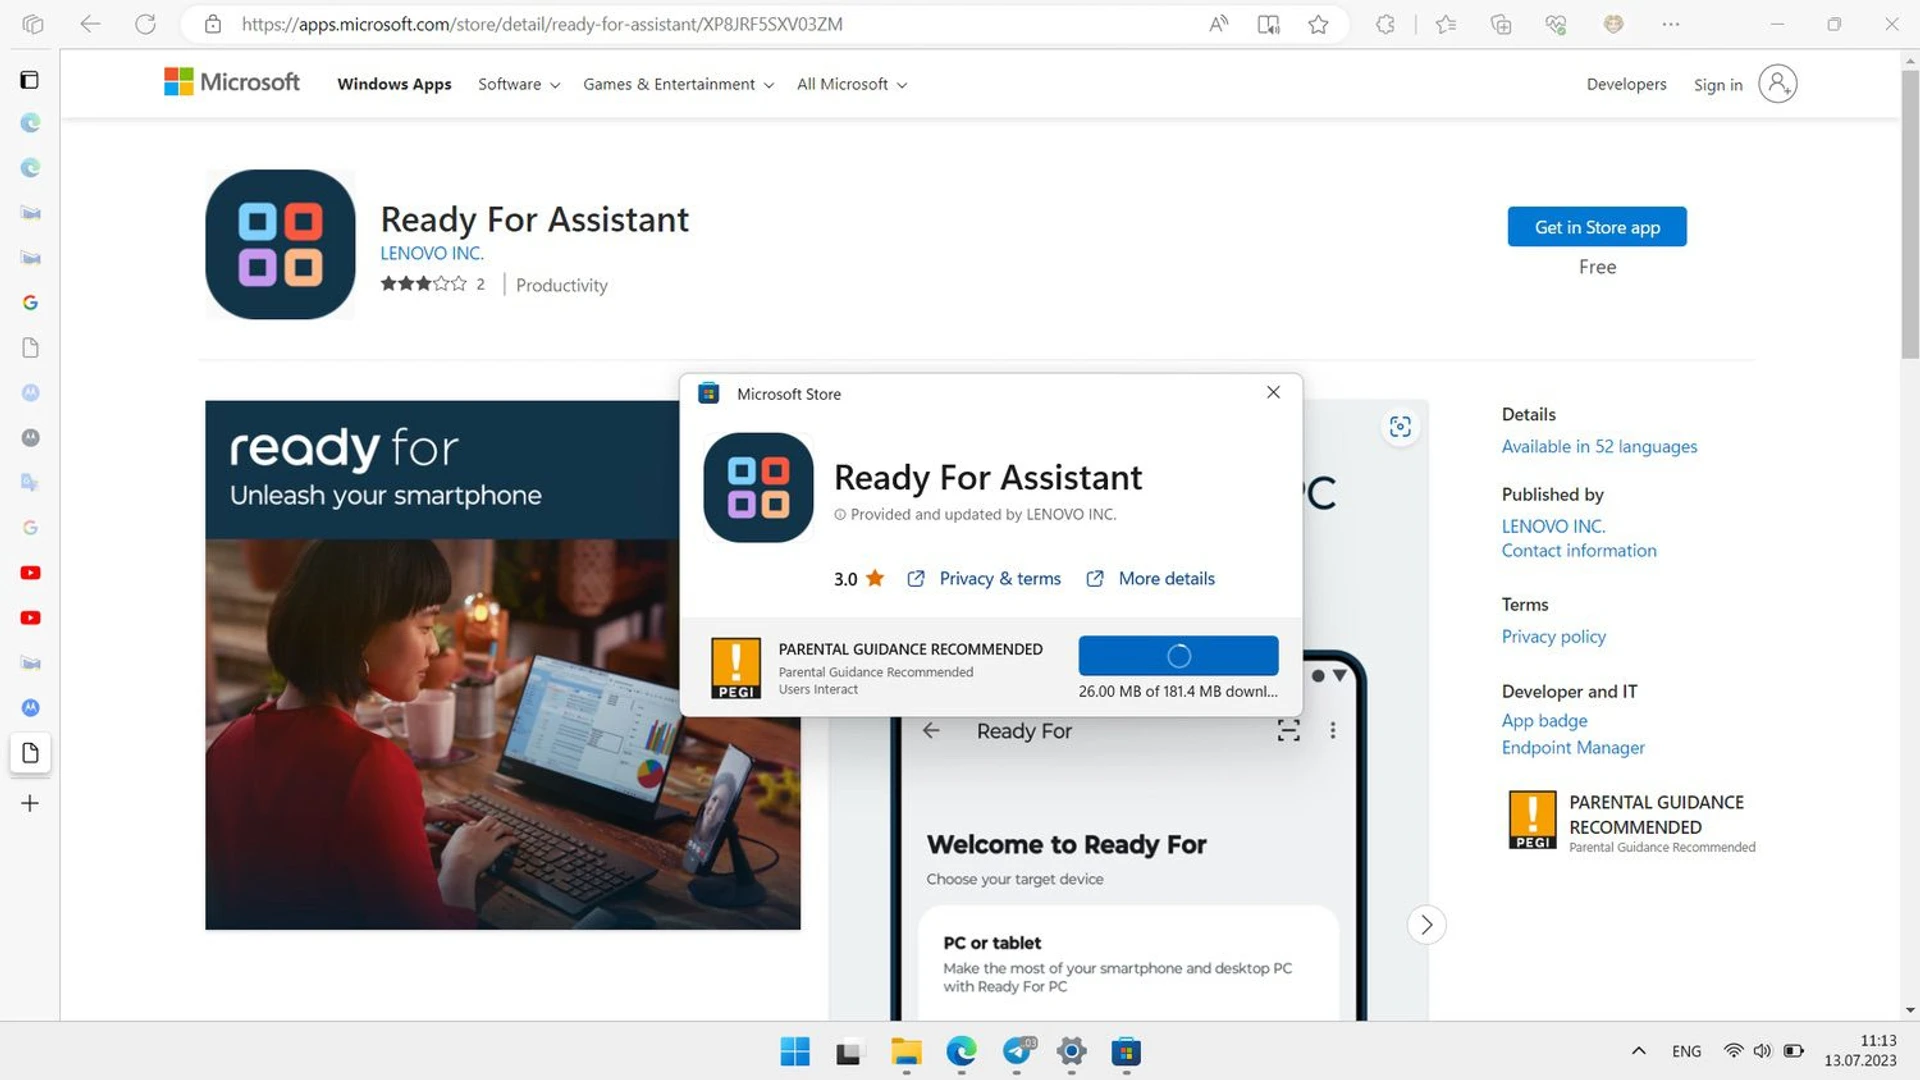1920x1080 pixels.
Task: Open the Edge profile avatar
Action: [x=1613, y=24]
